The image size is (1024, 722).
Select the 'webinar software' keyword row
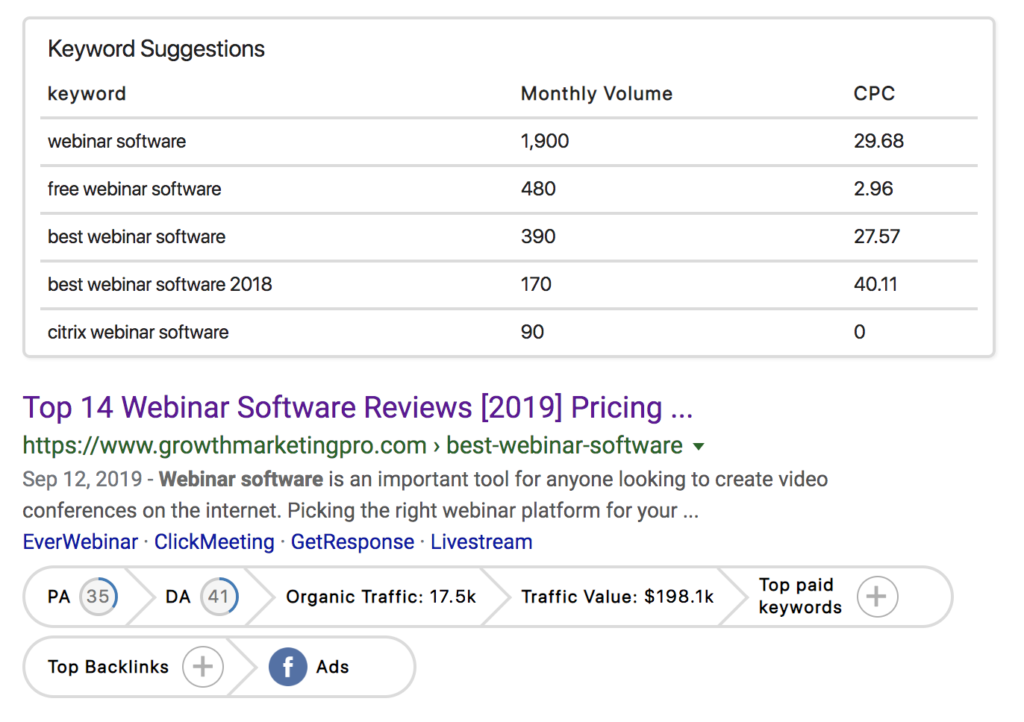509,142
